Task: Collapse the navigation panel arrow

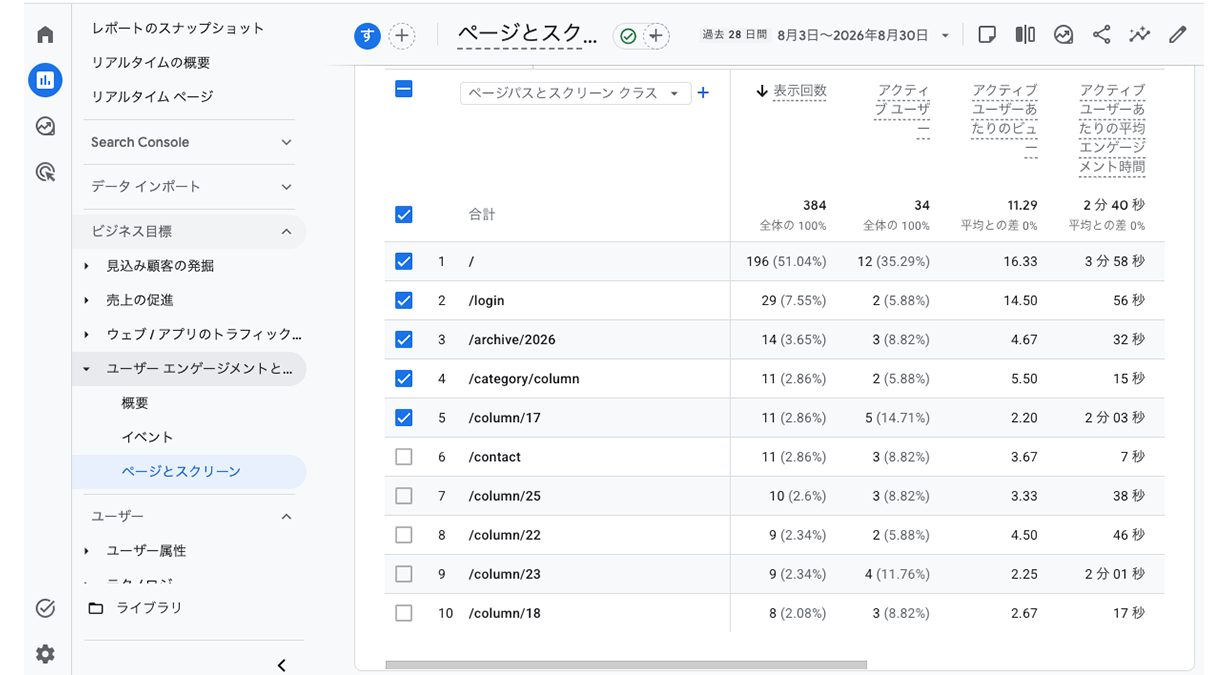Action: (282, 665)
